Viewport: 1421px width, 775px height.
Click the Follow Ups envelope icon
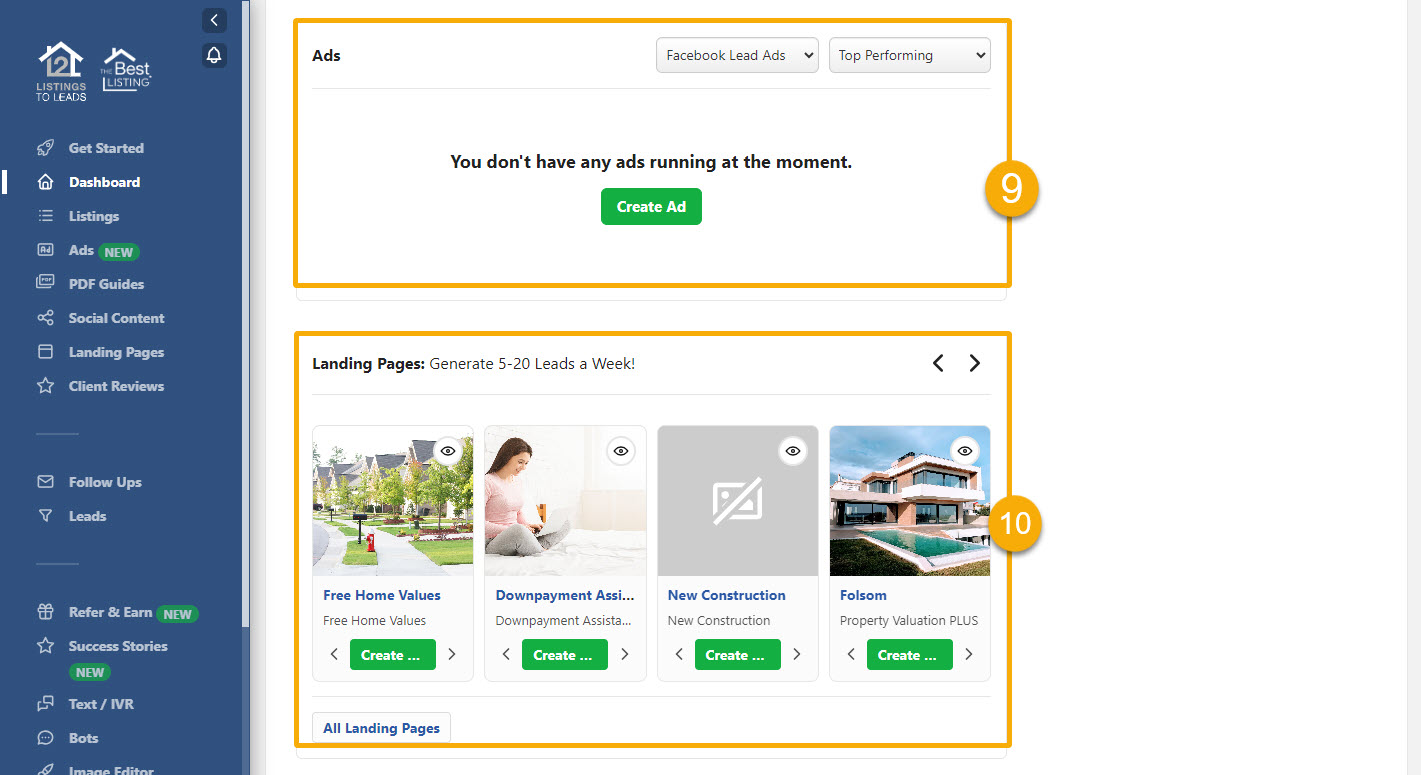coord(45,482)
